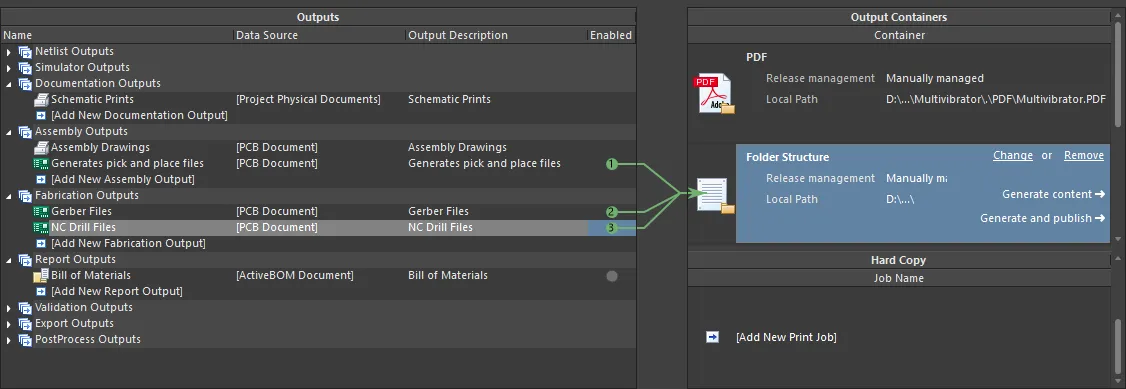1126x389 pixels.
Task: Collapse the Assembly Outputs category
Action: click(9, 131)
